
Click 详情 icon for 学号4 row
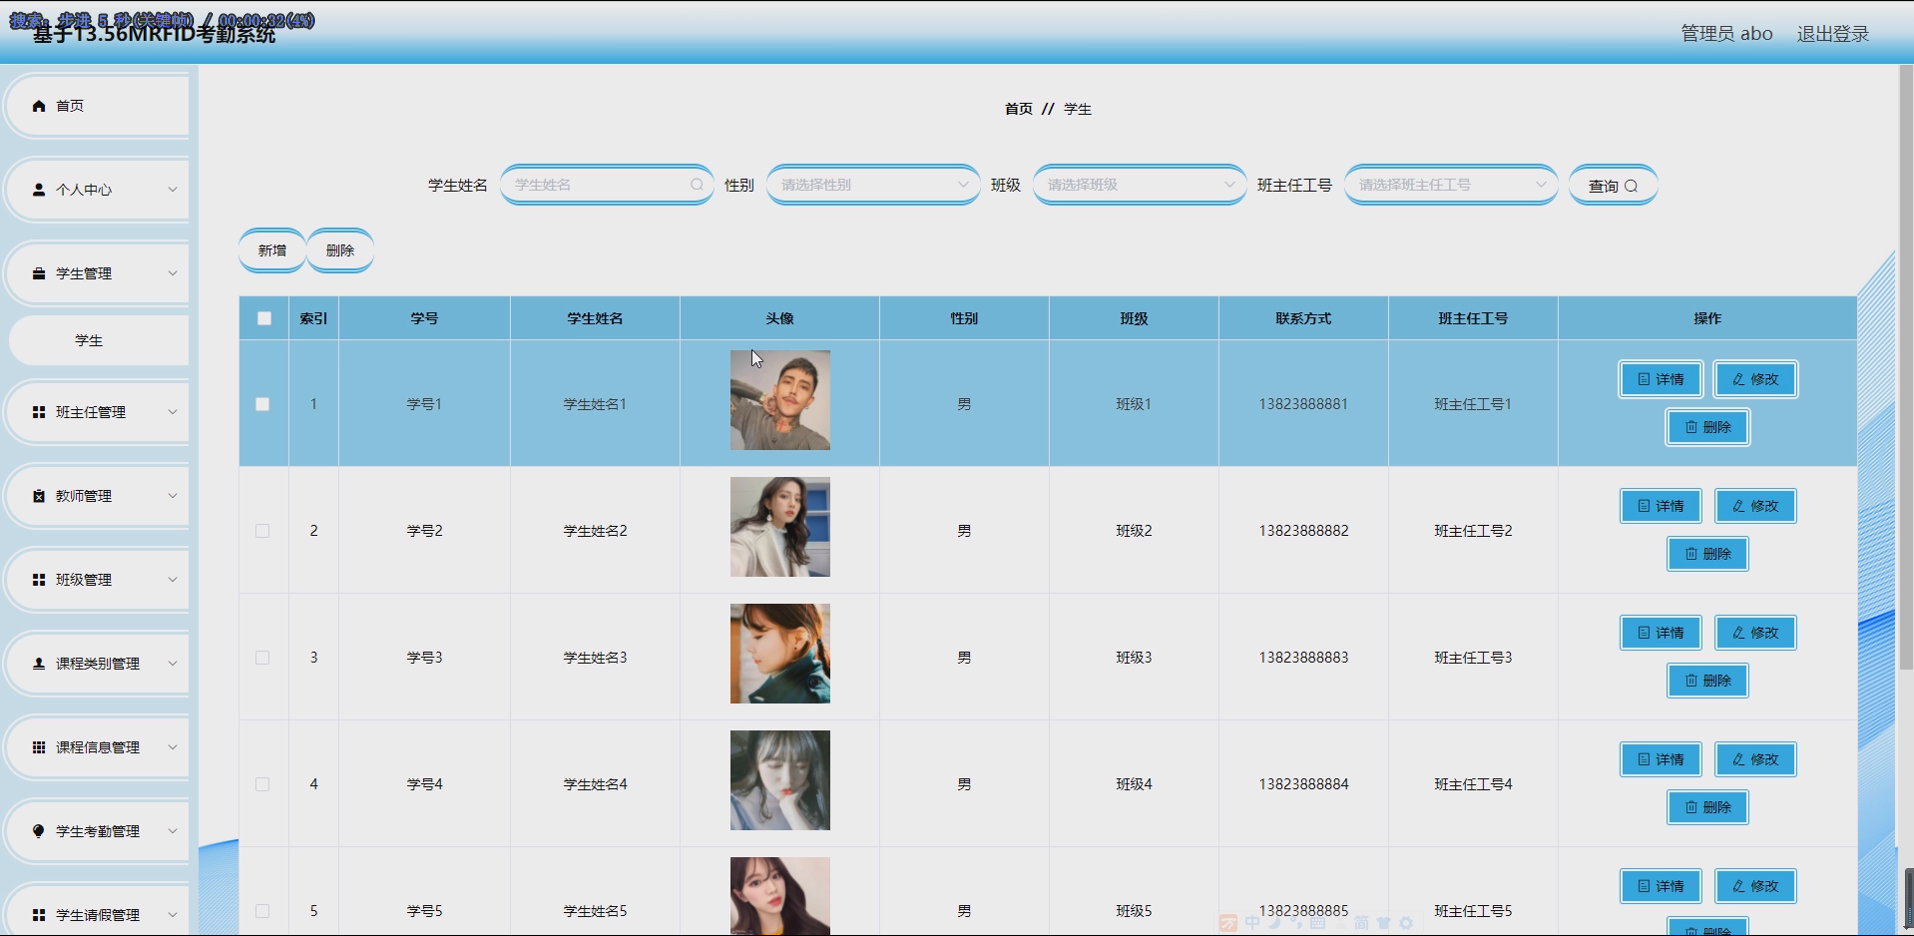[1644, 760]
